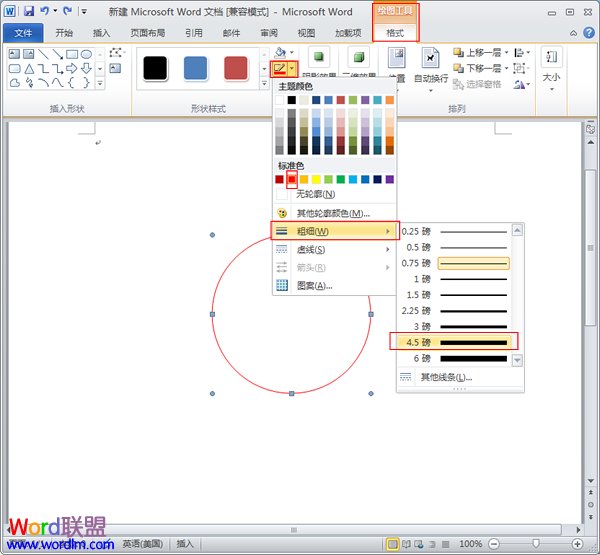The image size is (600, 555).
Task: Open the shape outline pen icon
Action: click(280, 69)
